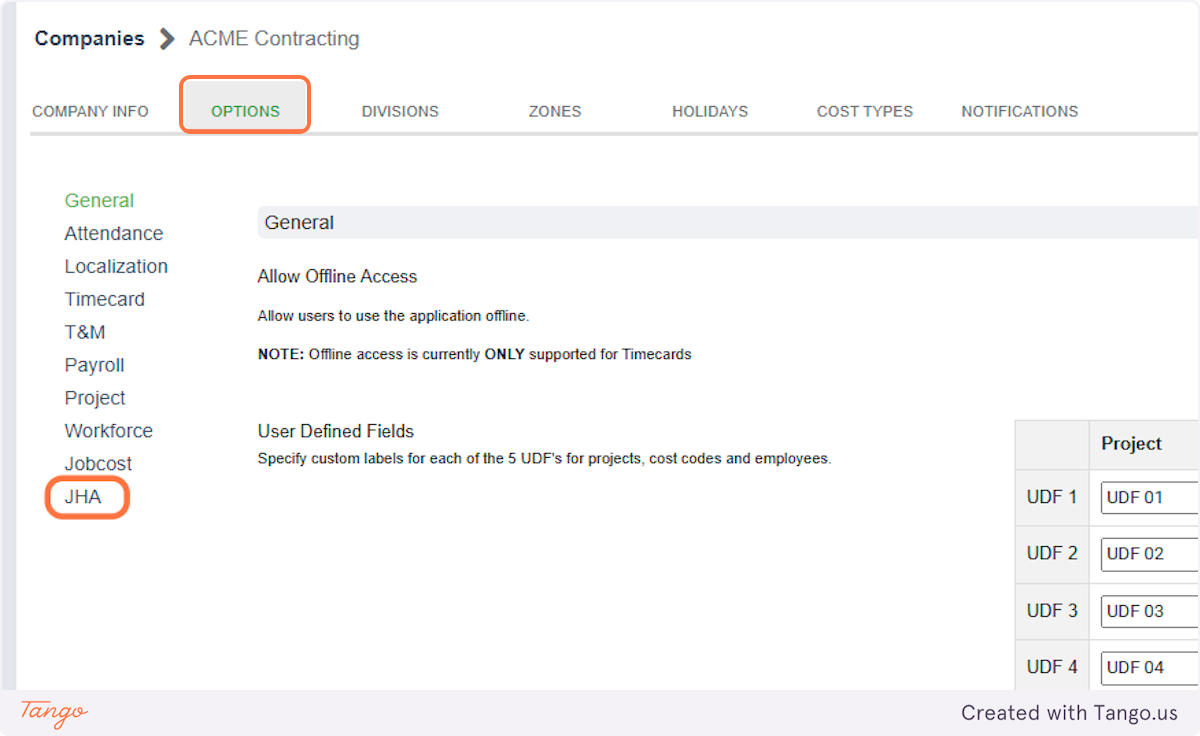Open the T&M options section
The image size is (1200, 736).
click(x=85, y=333)
